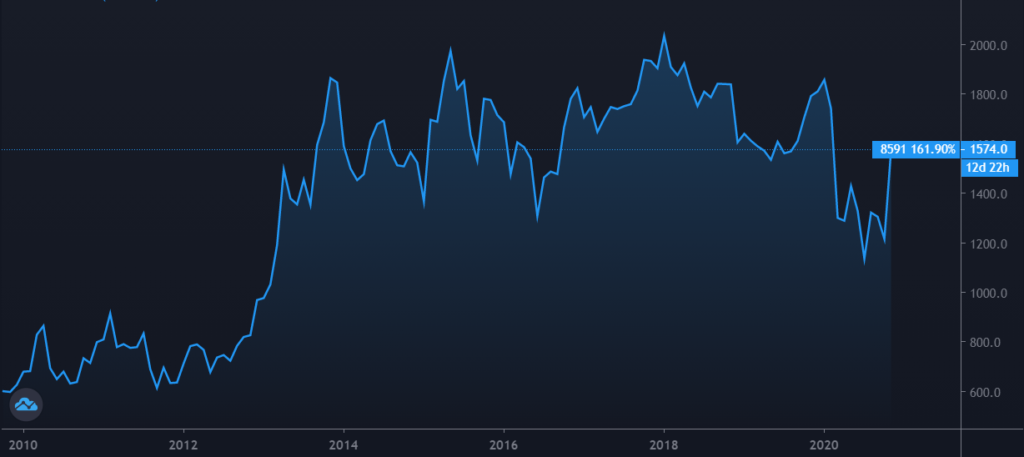Click the 2000.0 price axis label
This screenshot has width=1024, height=457.
click(x=987, y=46)
